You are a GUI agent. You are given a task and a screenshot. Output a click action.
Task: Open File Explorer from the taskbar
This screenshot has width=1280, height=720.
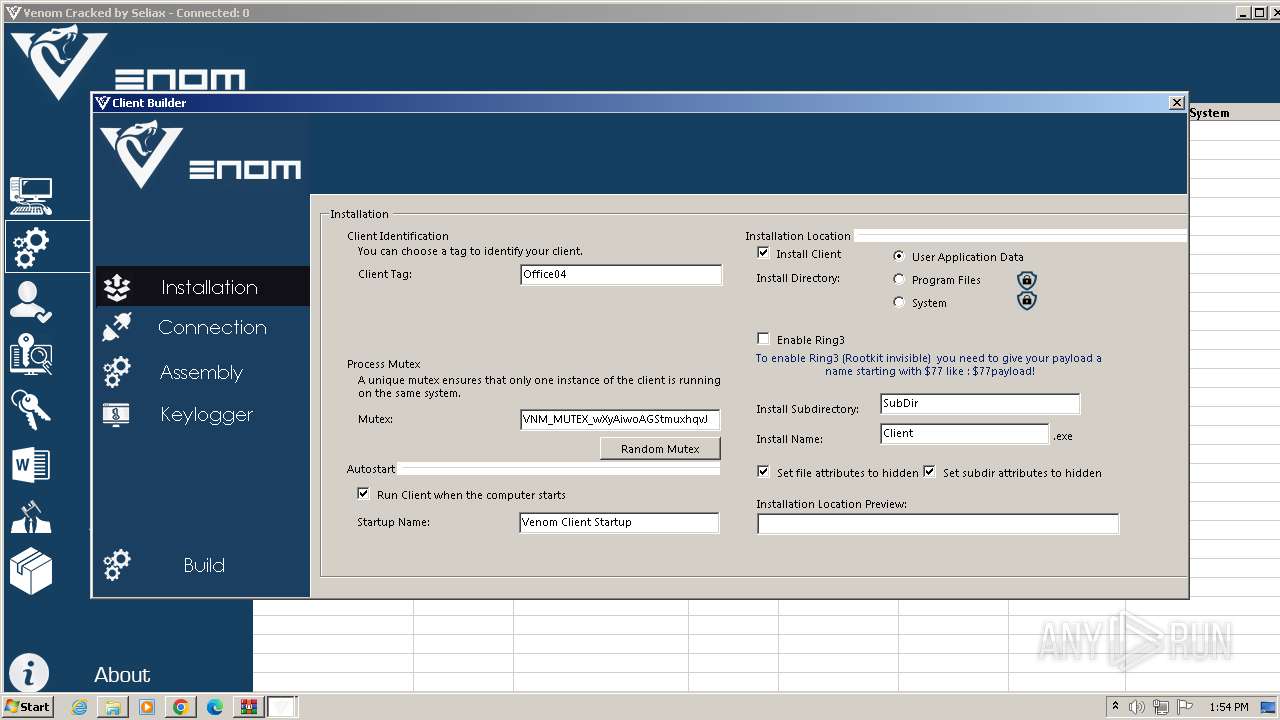(113, 707)
